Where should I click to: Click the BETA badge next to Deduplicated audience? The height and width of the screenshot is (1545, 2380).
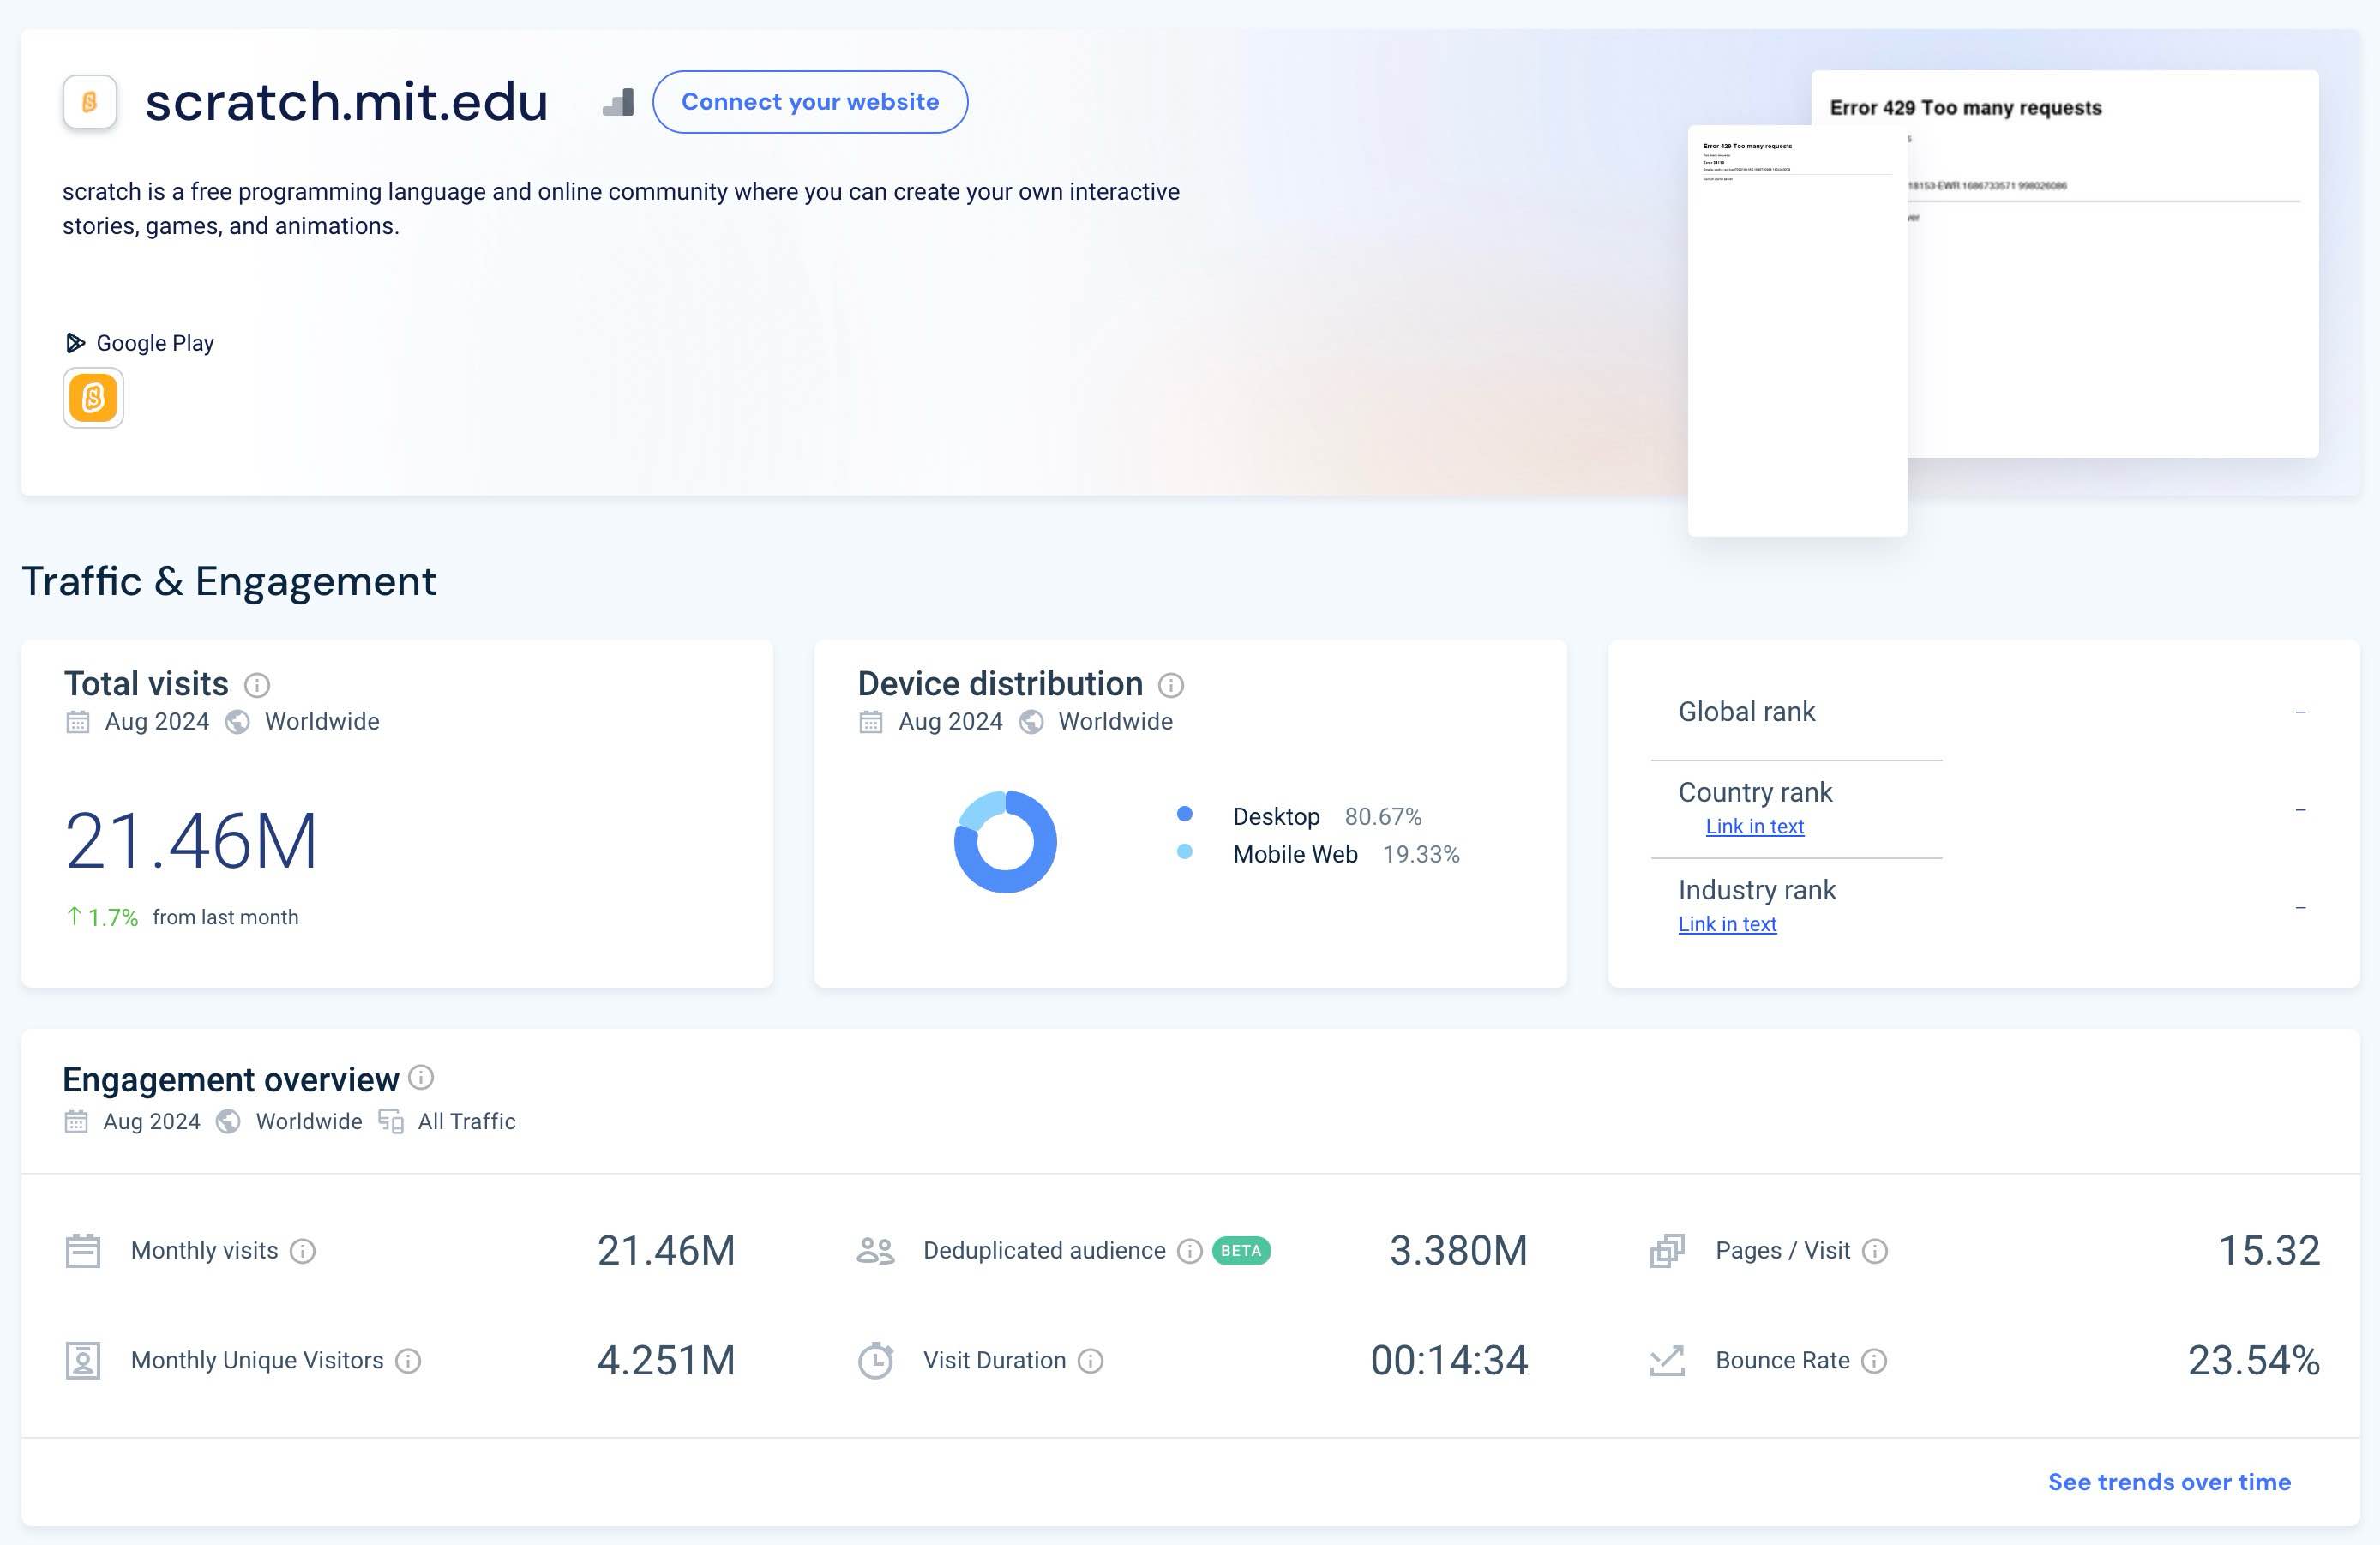coord(1241,1252)
